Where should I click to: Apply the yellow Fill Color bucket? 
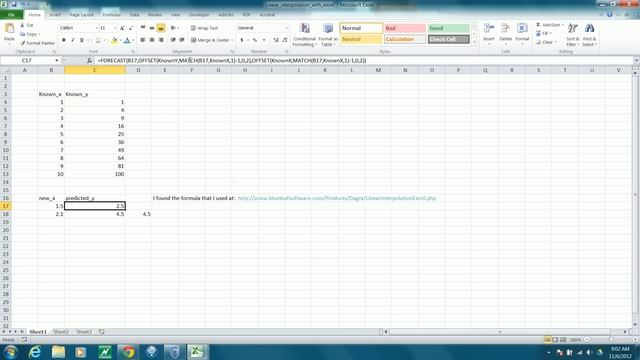coord(114,40)
